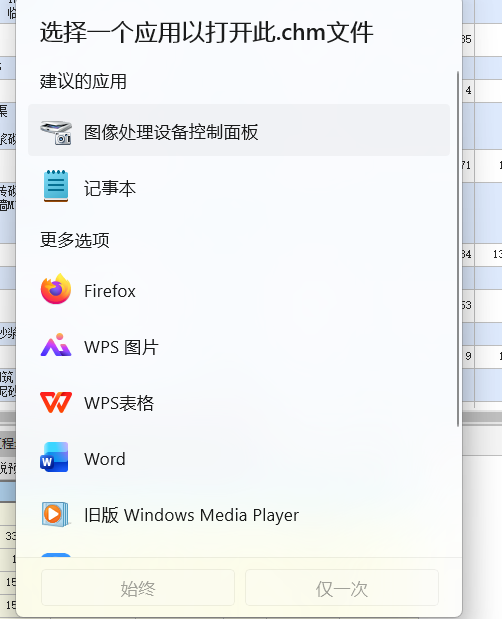Click the WPS表格 label
Viewport: 502px width, 619px height.
[x=119, y=403]
